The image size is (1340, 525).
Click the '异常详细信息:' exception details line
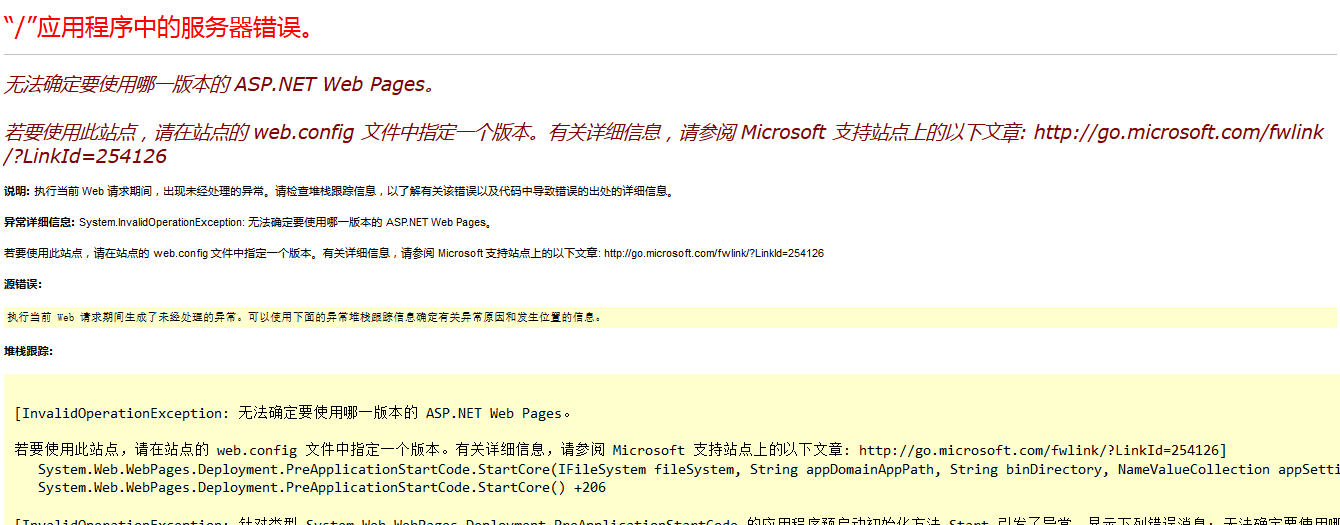click(x=248, y=222)
